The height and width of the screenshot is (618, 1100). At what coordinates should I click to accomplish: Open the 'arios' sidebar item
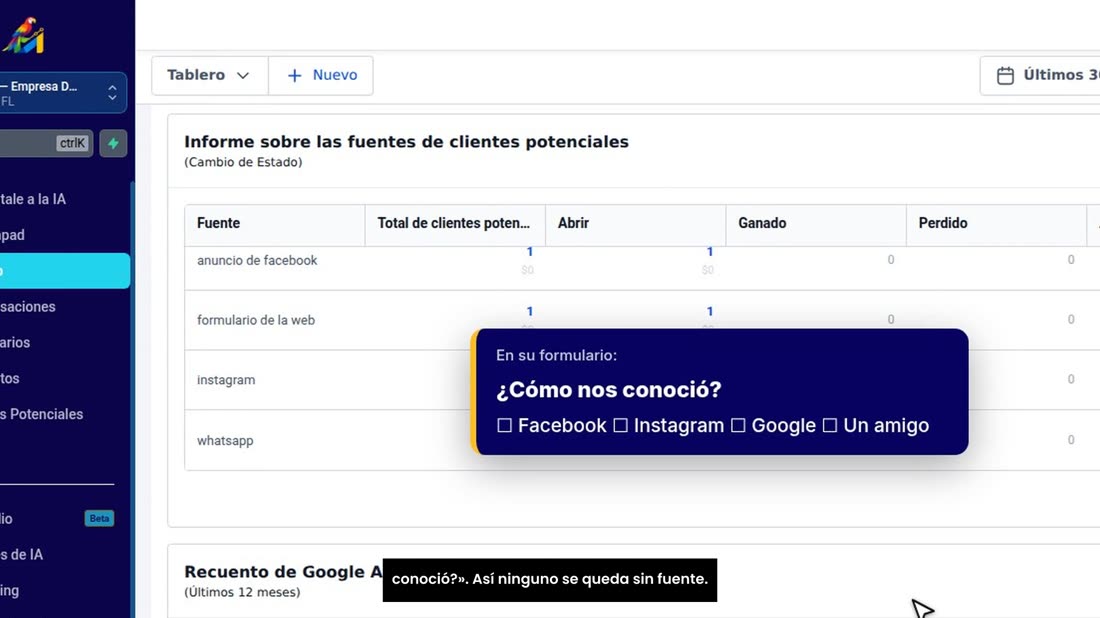[x=15, y=342]
